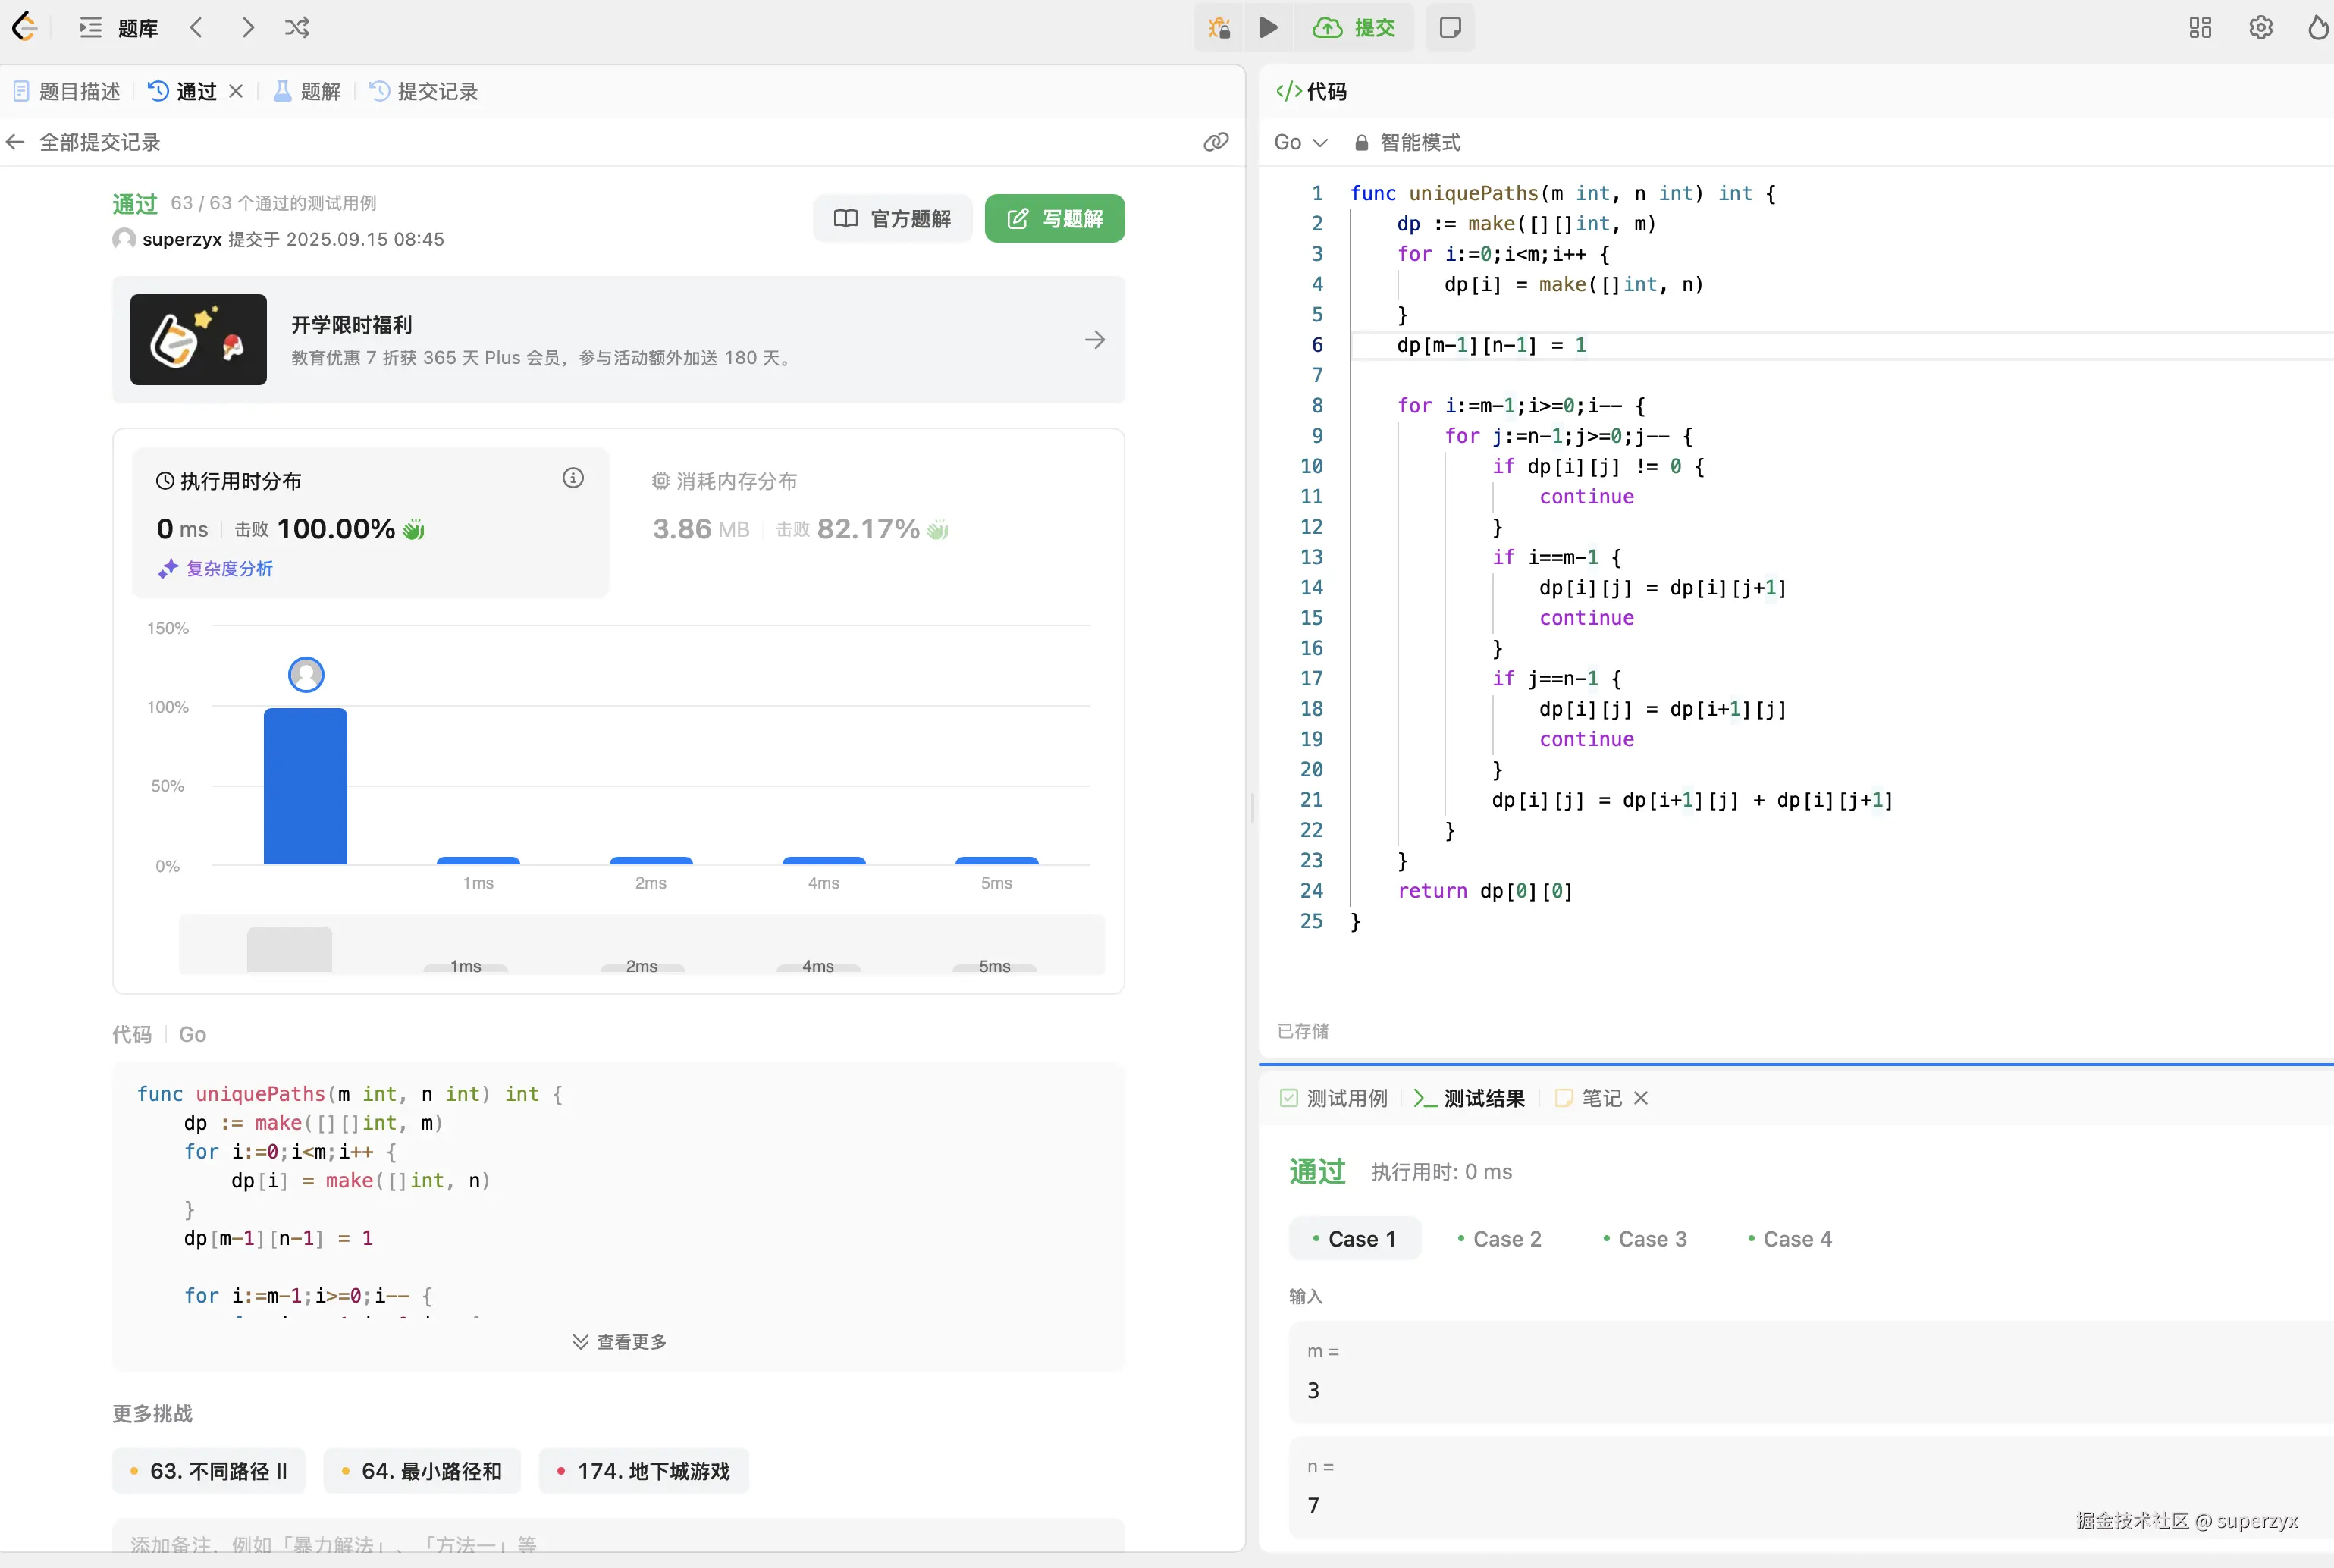2334x1568 pixels.
Task: Click the streak flame icon
Action: (2318, 27)
